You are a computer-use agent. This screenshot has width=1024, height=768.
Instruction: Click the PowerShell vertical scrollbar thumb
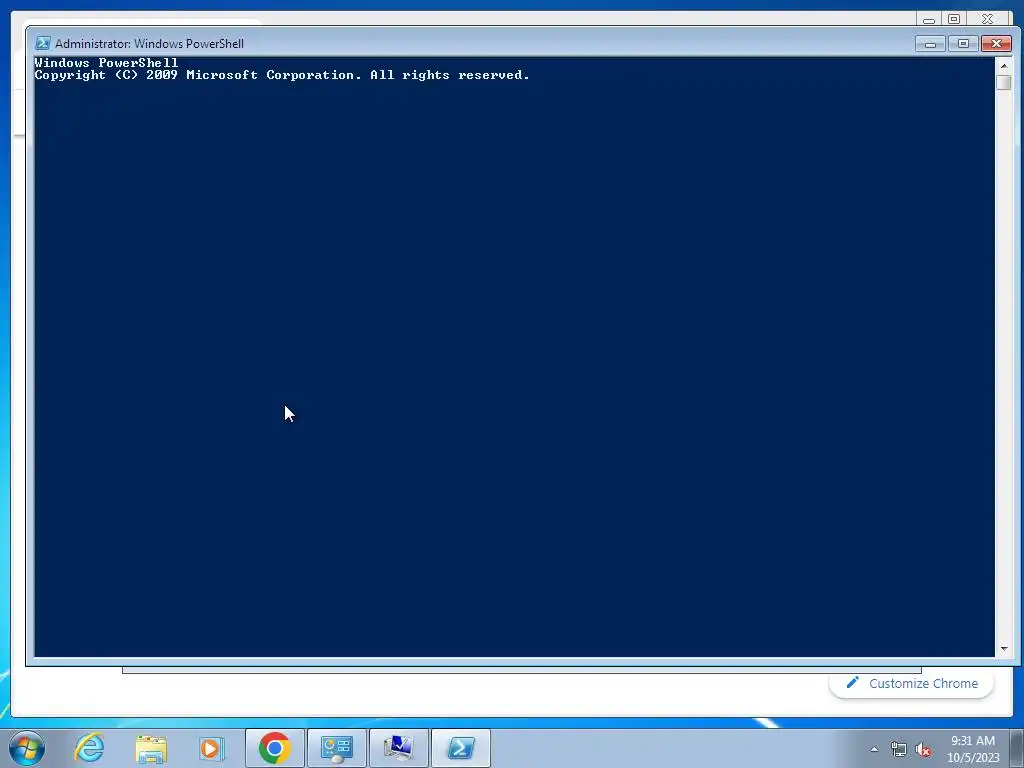click(1004, 83)
